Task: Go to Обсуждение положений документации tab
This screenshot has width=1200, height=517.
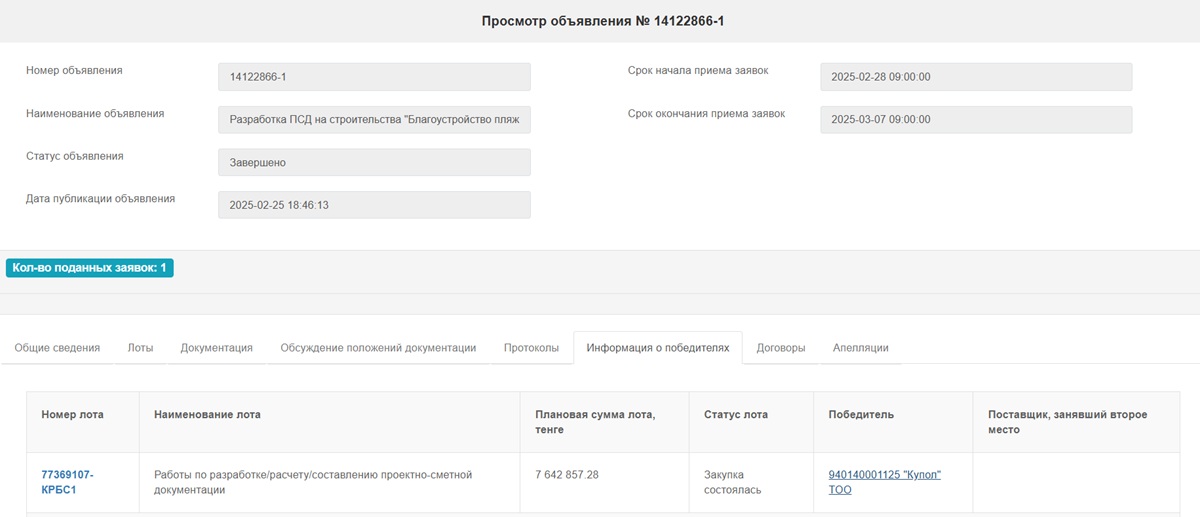Action: (x=378, y=348)
